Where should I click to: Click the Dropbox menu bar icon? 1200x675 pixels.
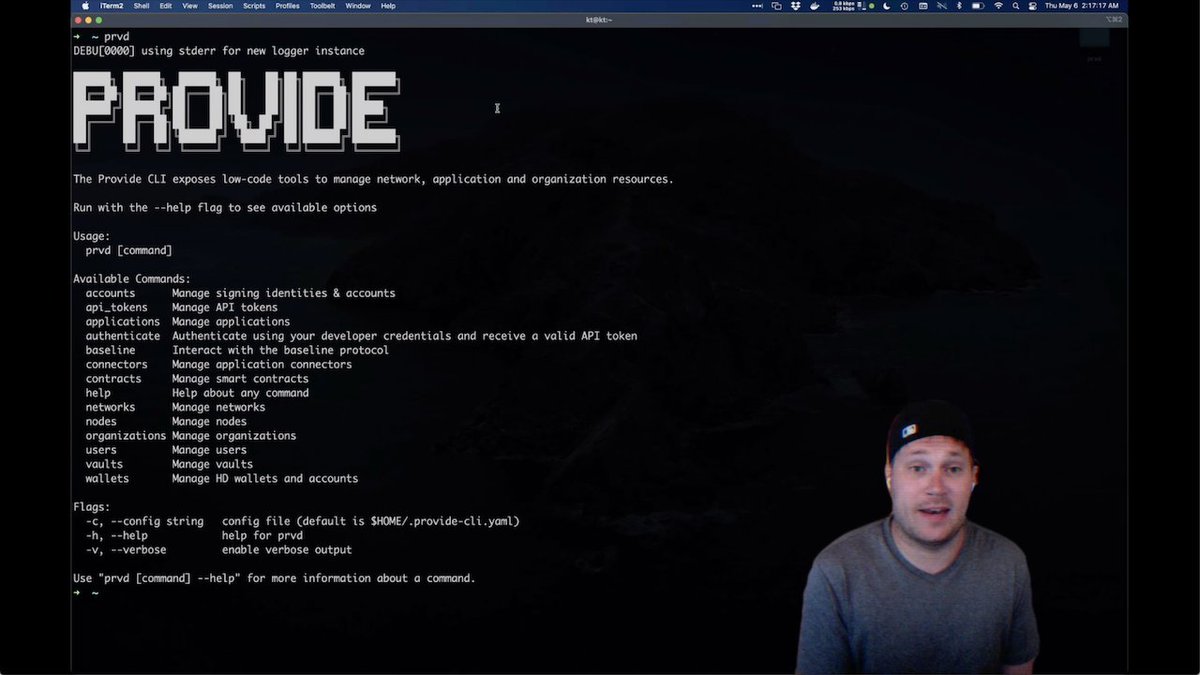796,6
